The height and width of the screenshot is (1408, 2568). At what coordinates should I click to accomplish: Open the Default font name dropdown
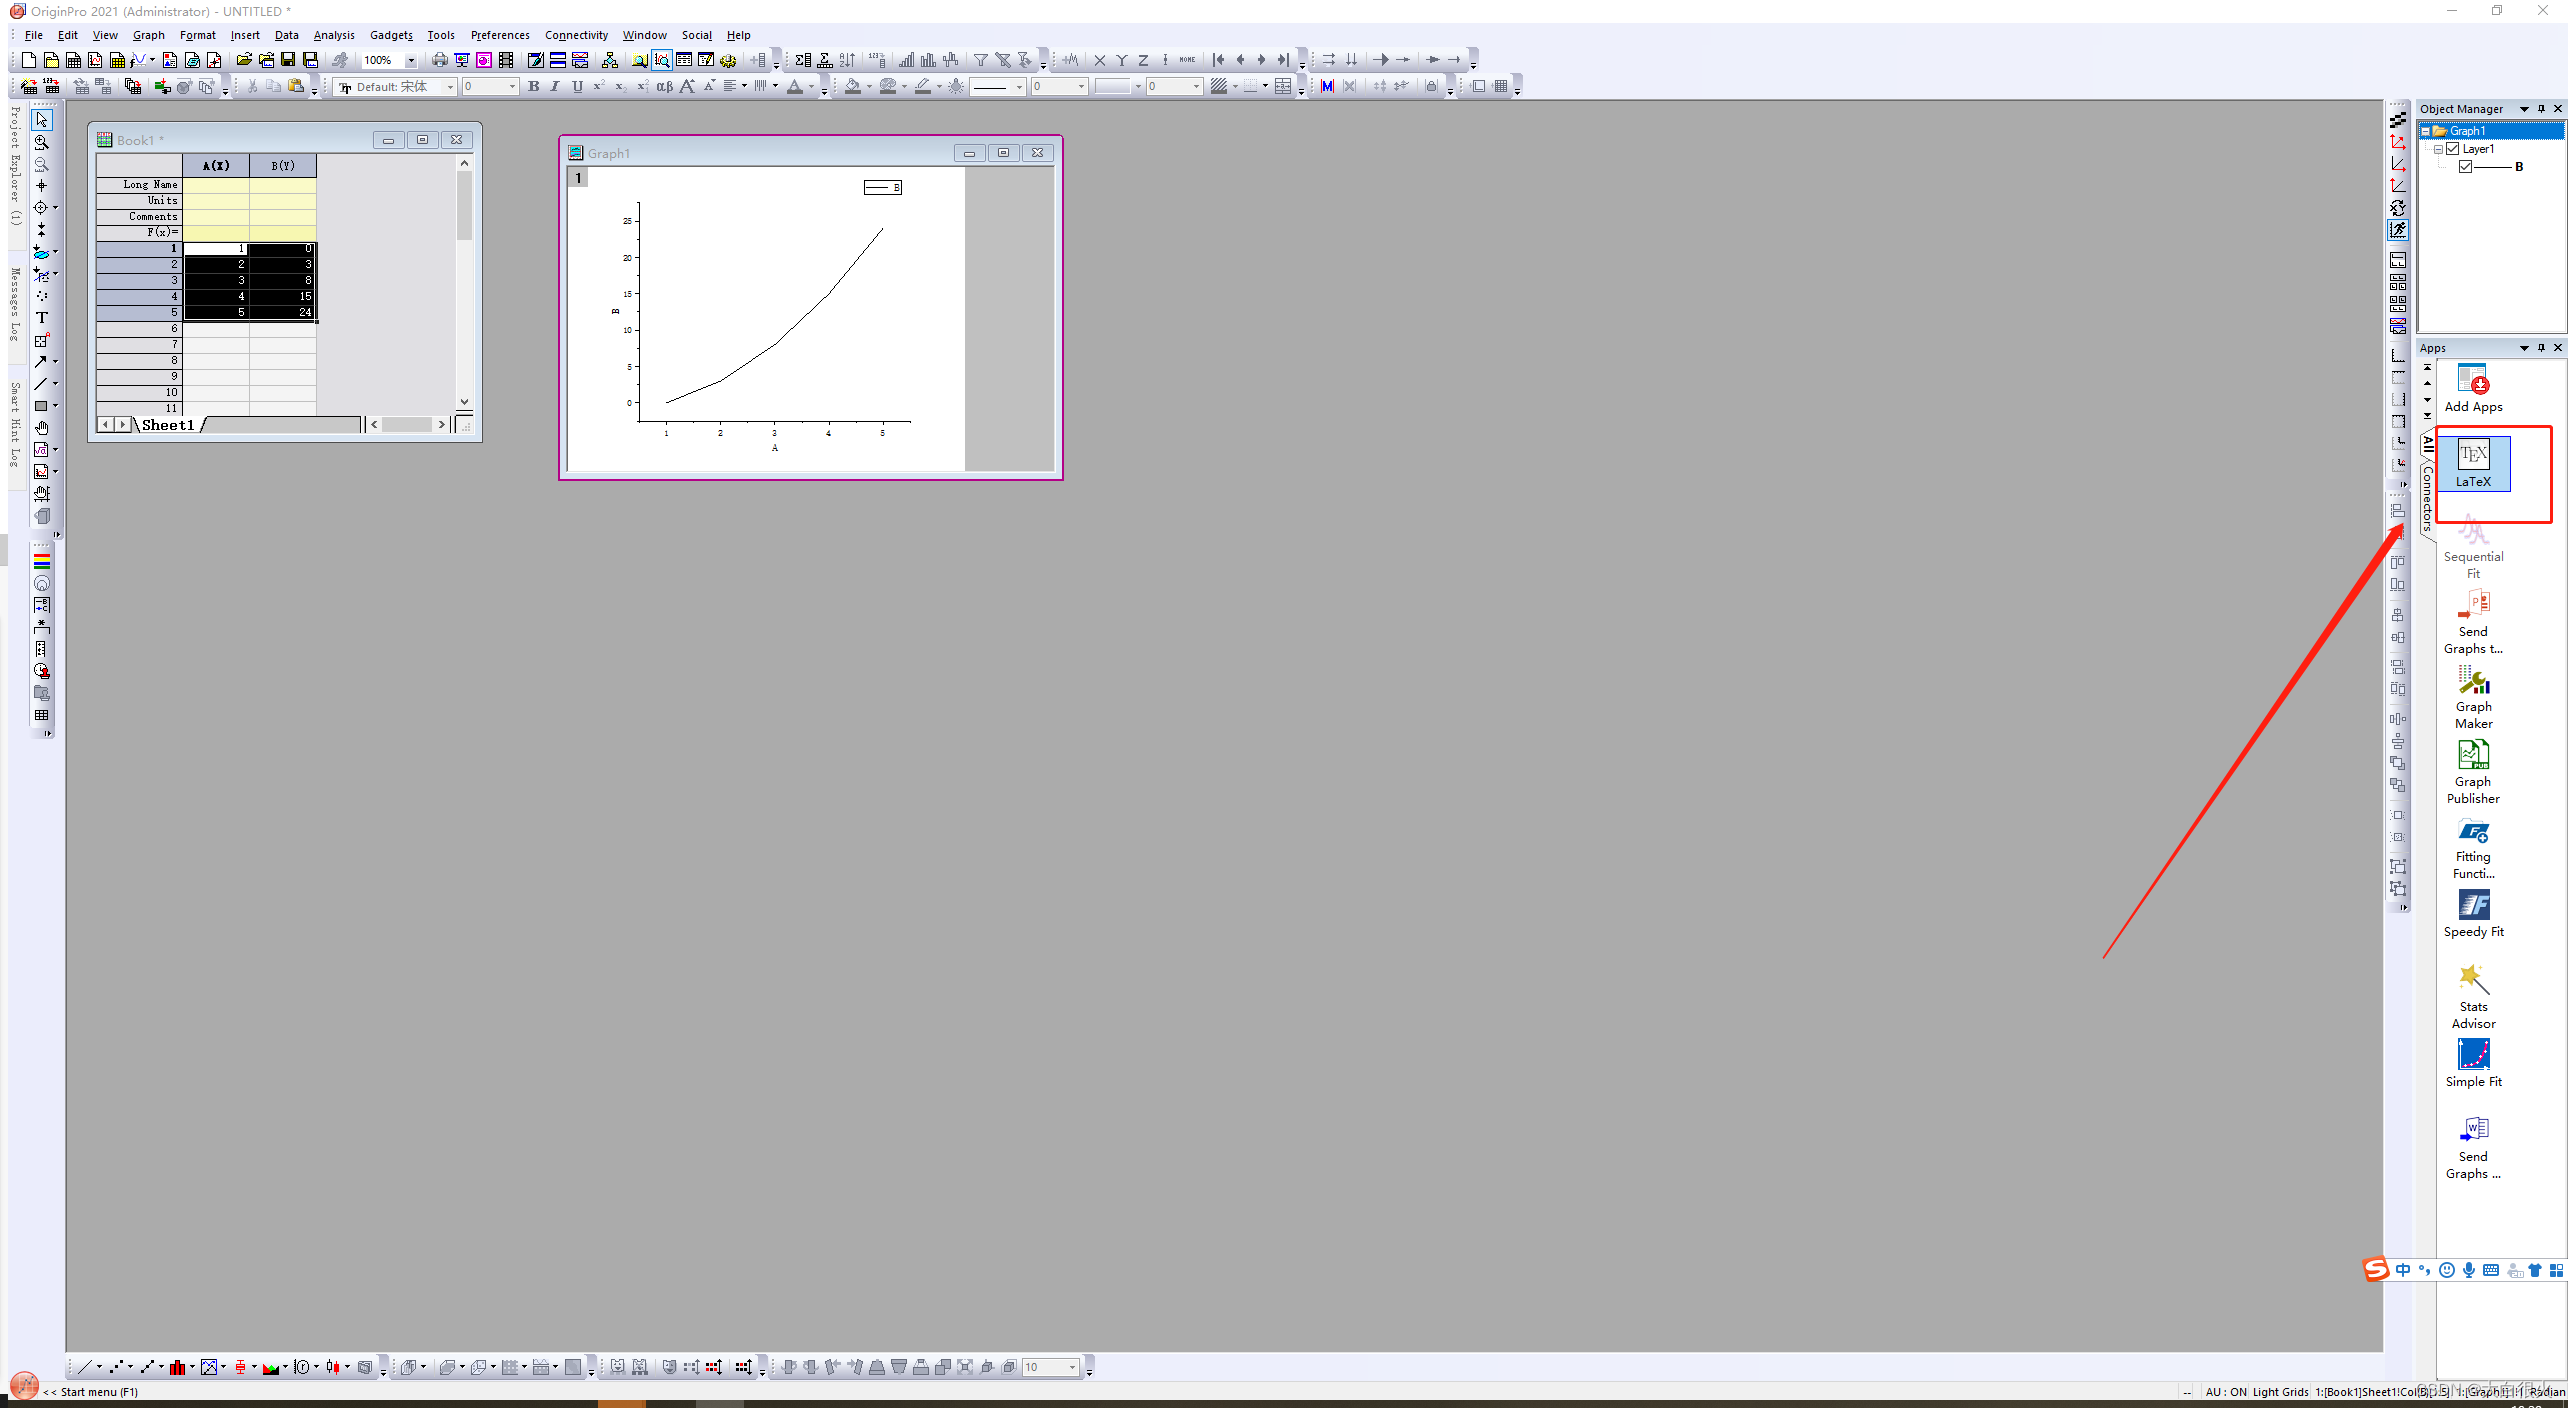pos(450,87)
